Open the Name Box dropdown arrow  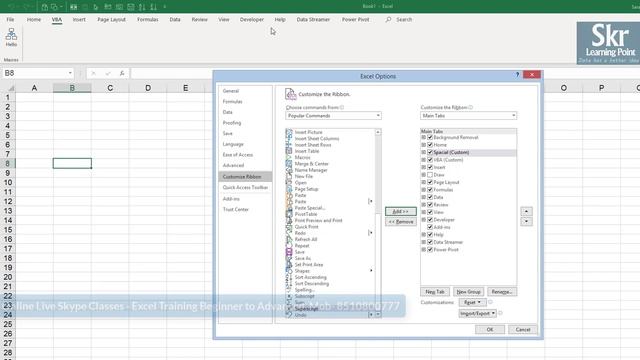tap(70, 73)
